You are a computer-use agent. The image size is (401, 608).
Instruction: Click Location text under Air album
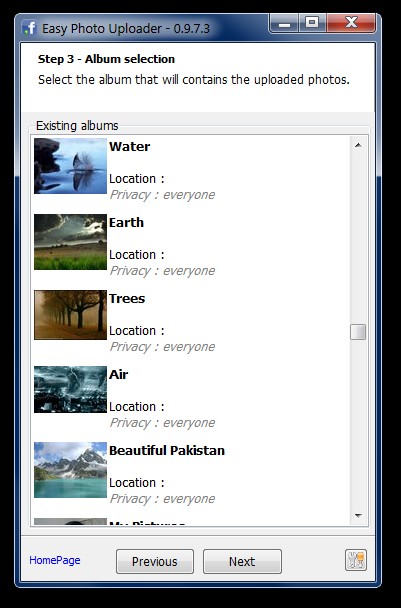point(137,407)
